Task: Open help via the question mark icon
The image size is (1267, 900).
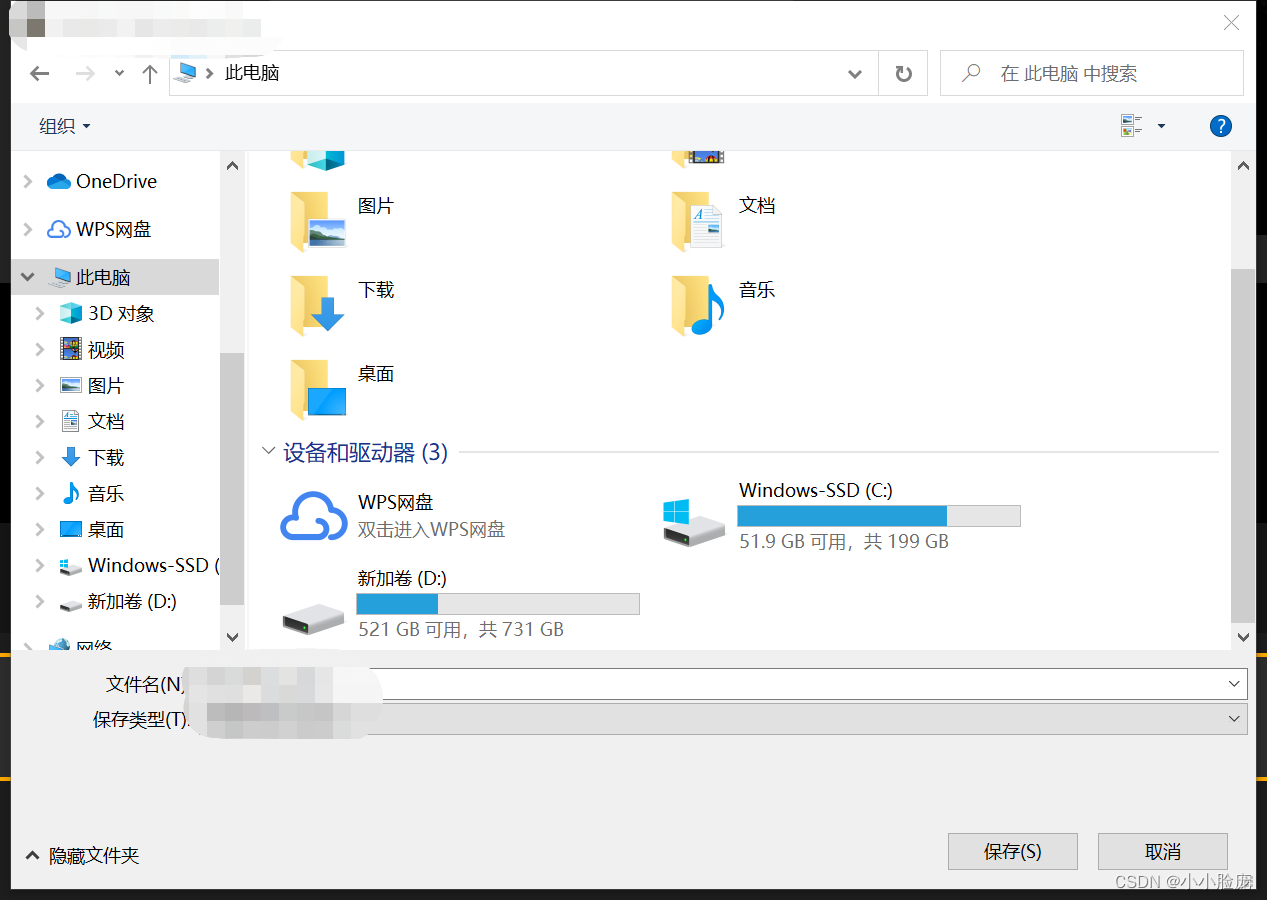Action: (1220, 126)
